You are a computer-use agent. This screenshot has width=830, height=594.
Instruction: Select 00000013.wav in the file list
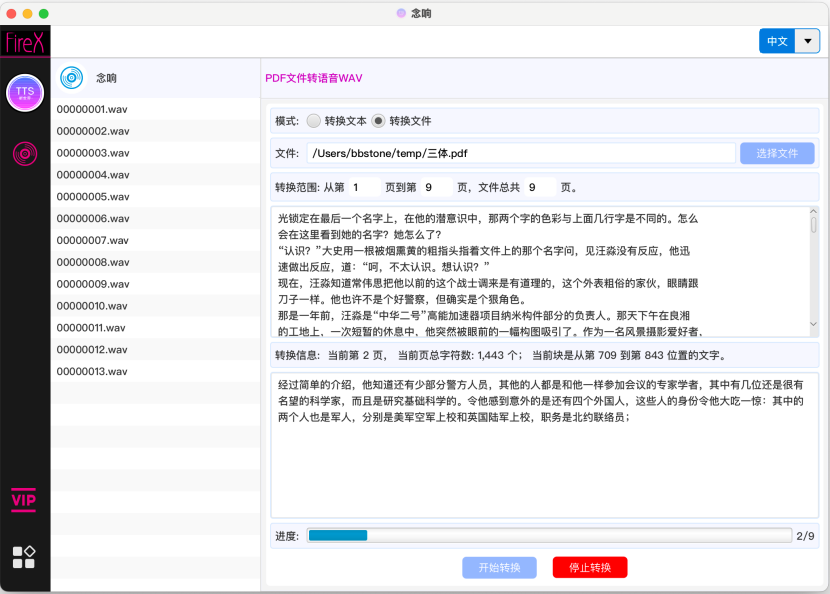click(156, 372)
